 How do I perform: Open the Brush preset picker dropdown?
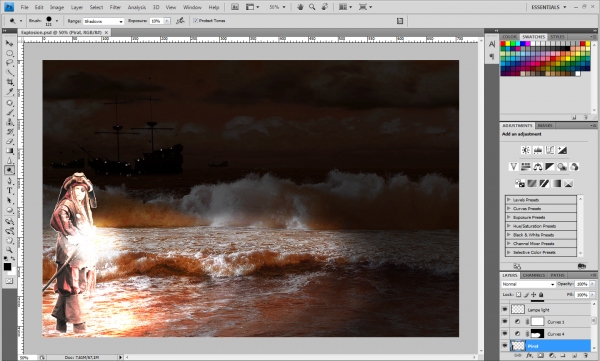click(57, 21)
